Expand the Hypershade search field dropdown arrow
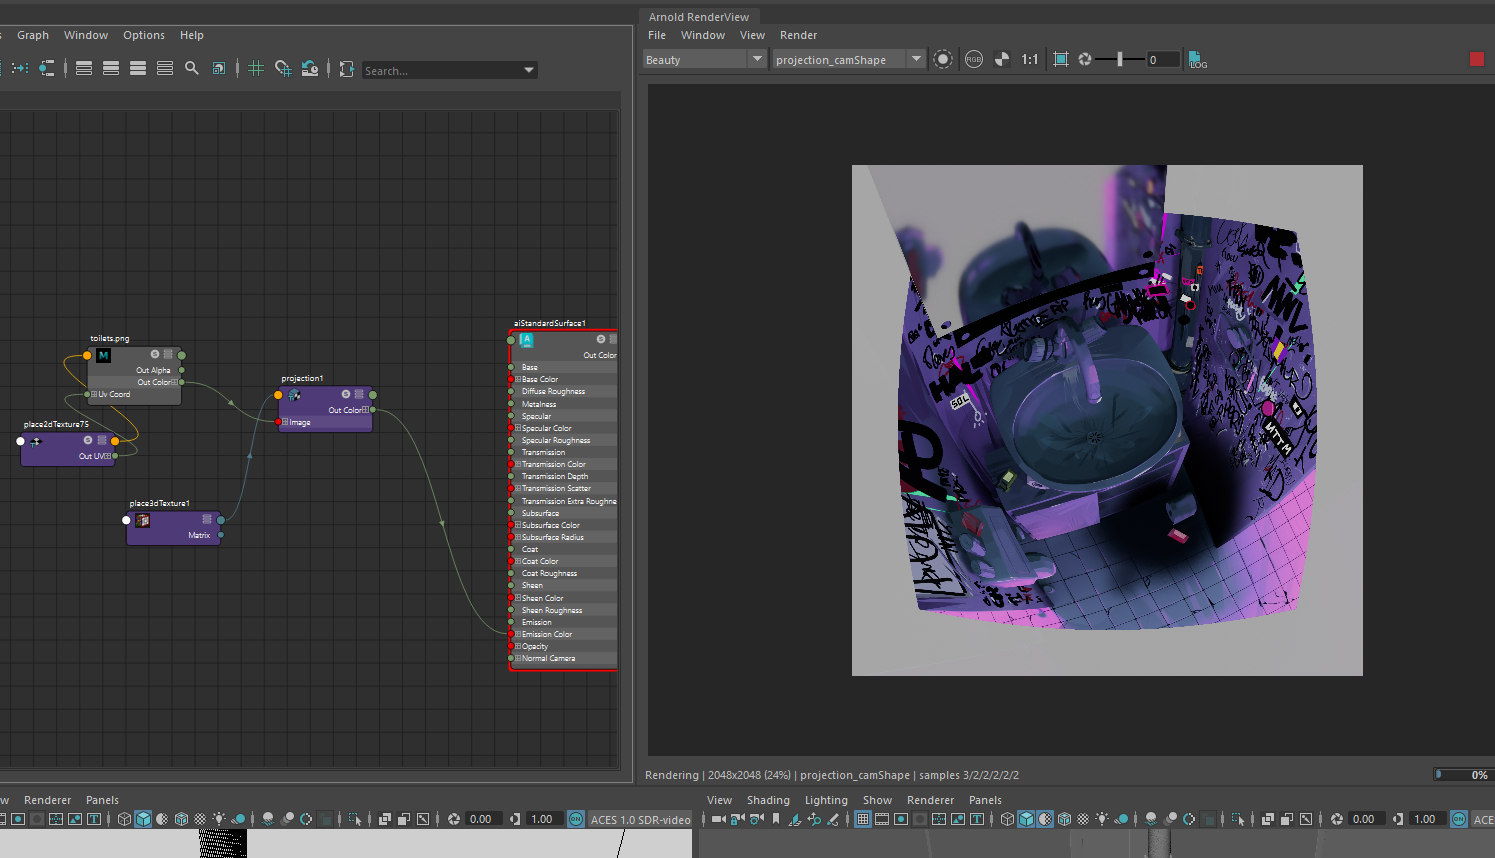Screen dimensions: 1495x858 coord(529,69)
